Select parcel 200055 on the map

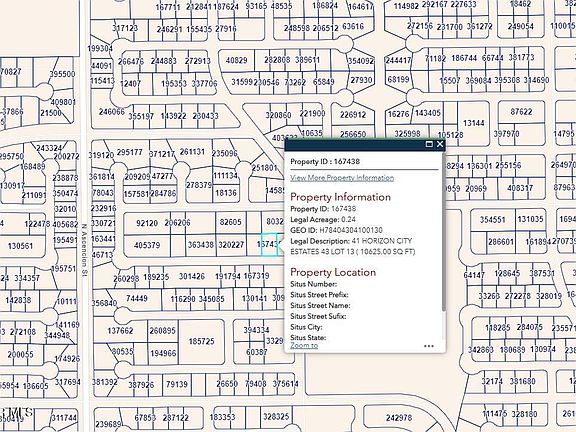pyautogui.click(x=20, y=354)
